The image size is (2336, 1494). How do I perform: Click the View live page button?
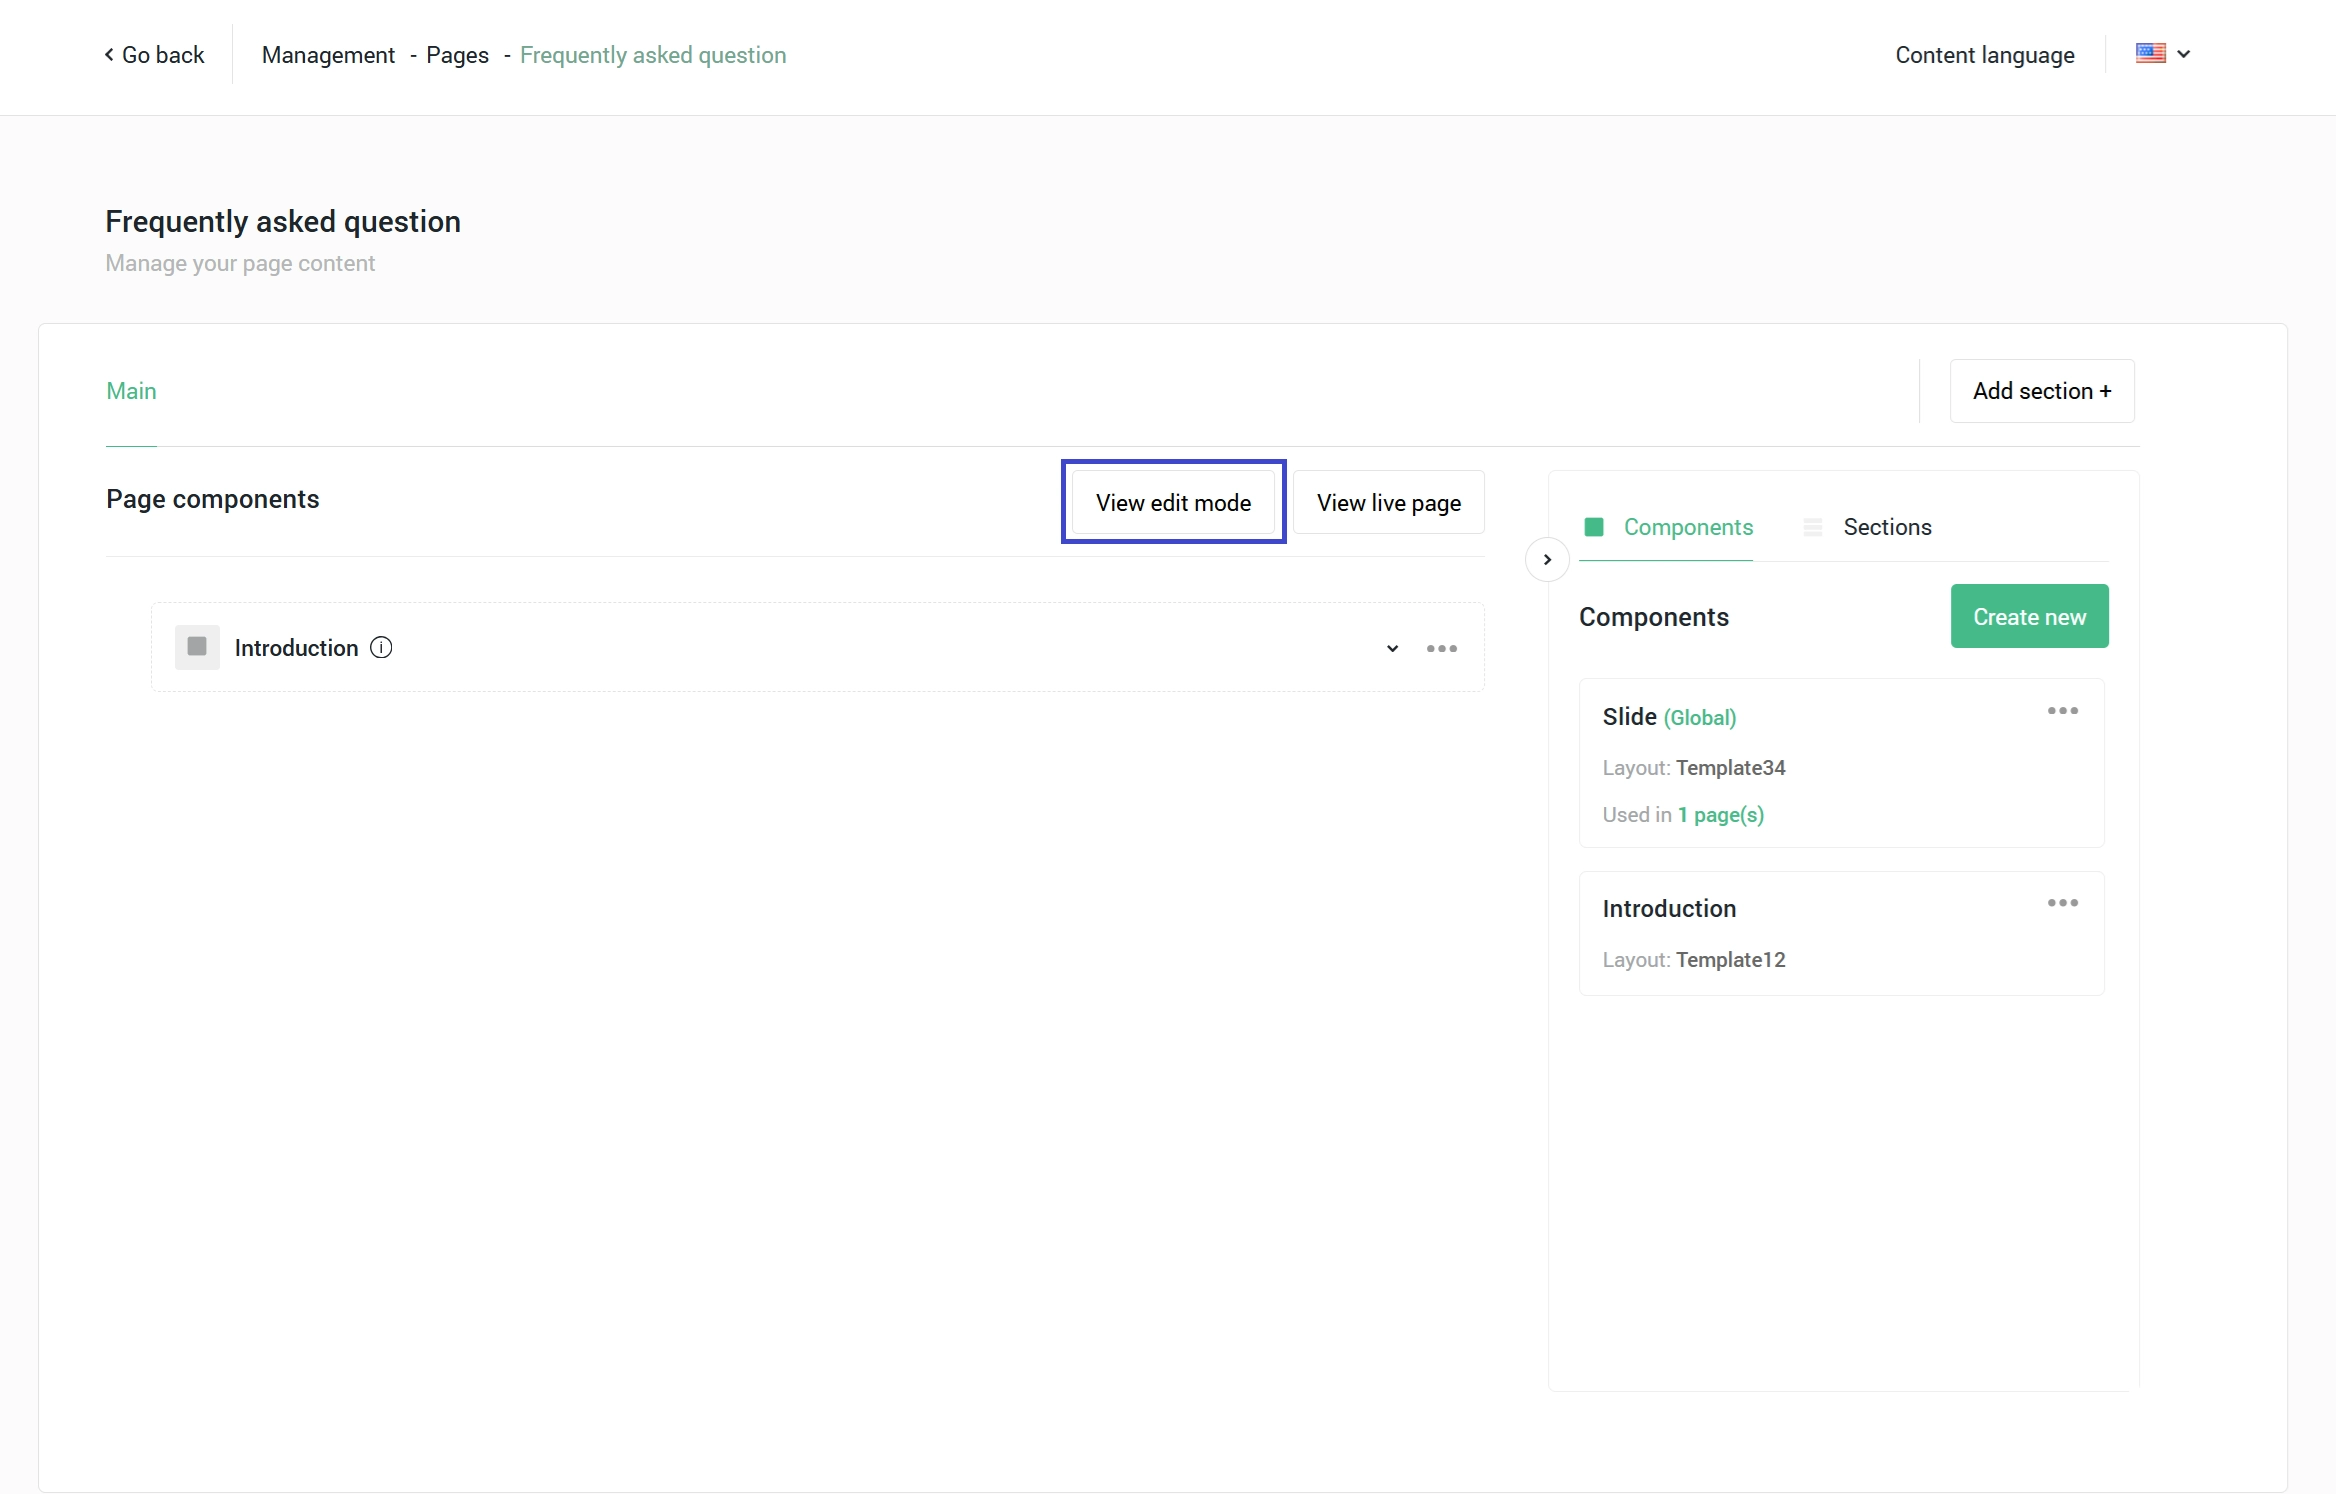(1388, 503)
